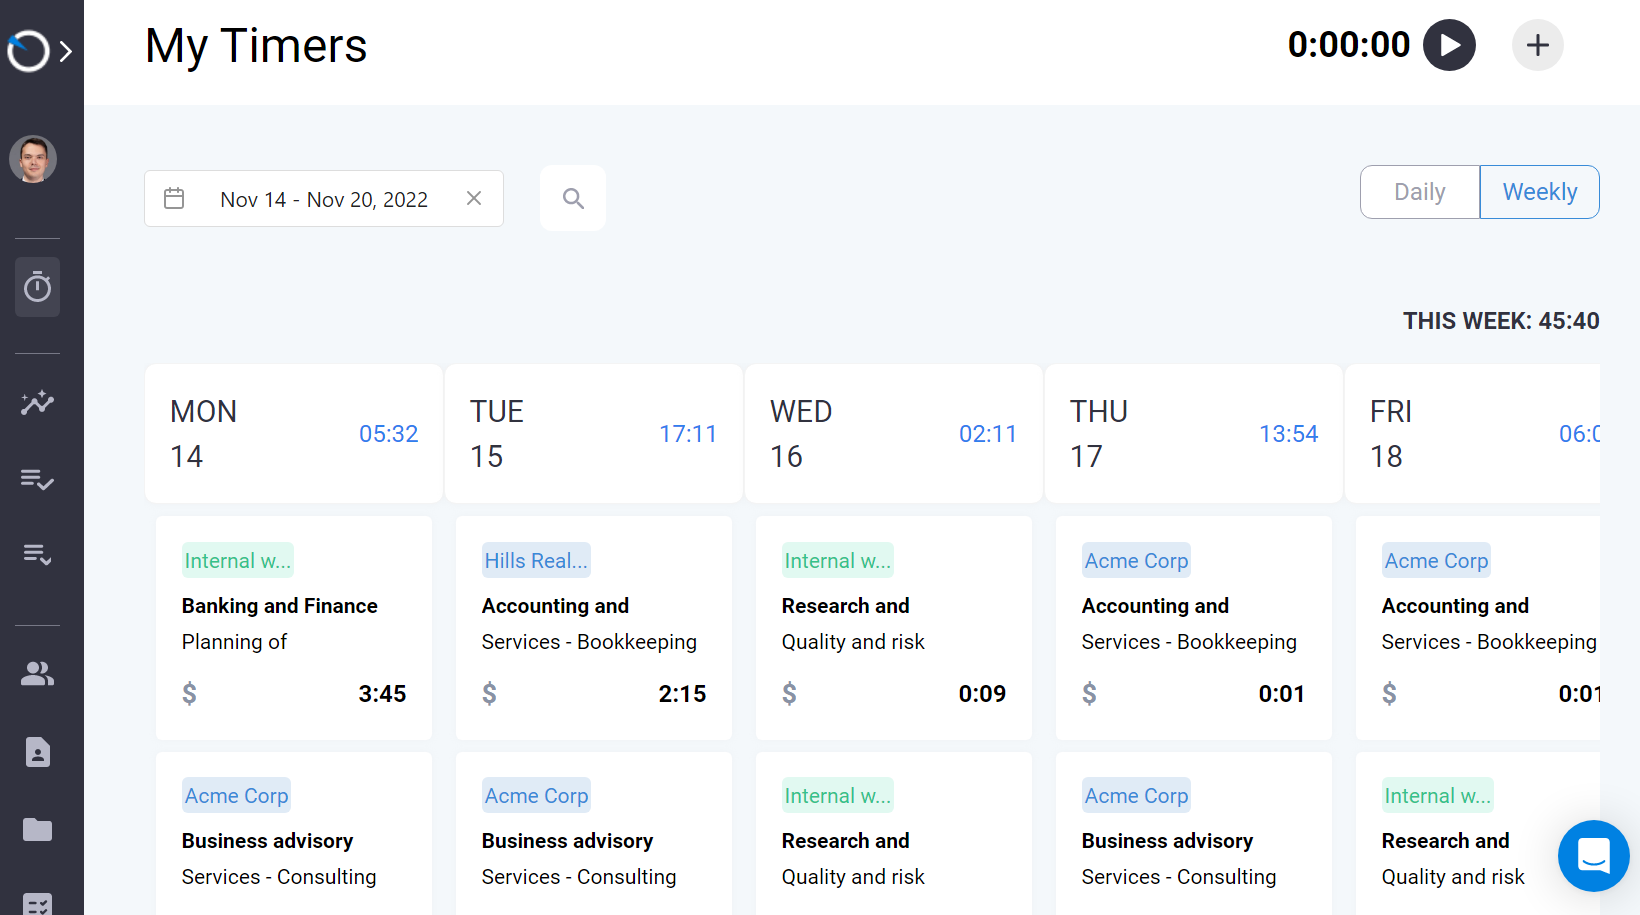1640x915 pixels.
Task: Start the timer with the play button
Action: click(1449, 45)
